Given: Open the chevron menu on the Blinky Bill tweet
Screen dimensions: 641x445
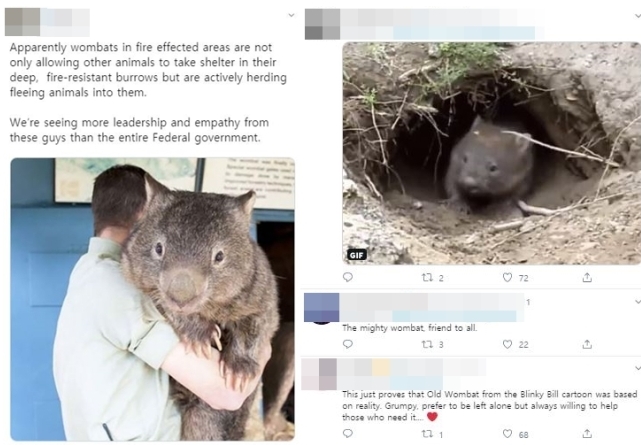Looking at the screenshot, I should pyautogui.click(x=638, y=368).
